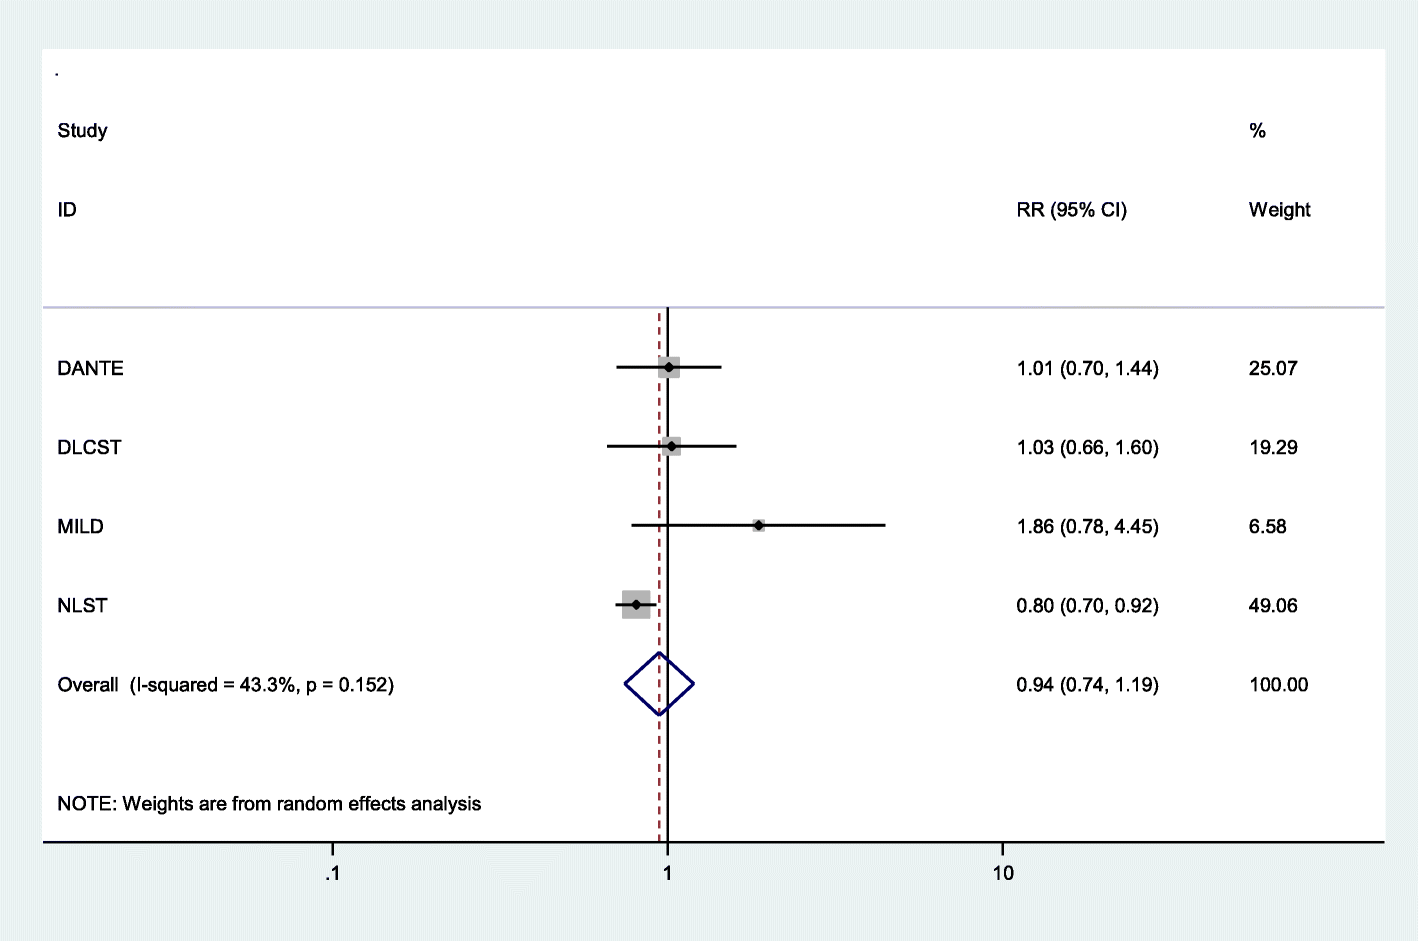1418x941 pixels.
Task: Click the overall pooled-effect diamond
Action: pyautogui.click(x=659, y=684)
